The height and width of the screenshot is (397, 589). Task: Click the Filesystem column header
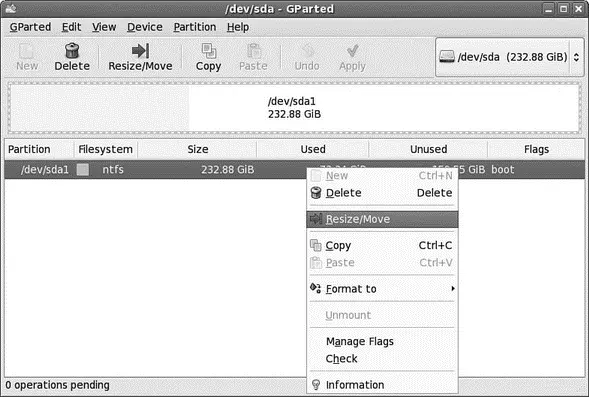pos(106,149)
